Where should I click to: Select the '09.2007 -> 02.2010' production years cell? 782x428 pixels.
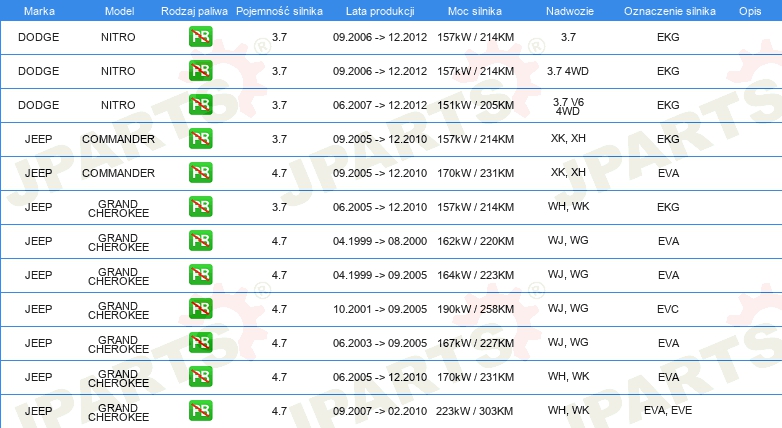[x=380, y=412]
